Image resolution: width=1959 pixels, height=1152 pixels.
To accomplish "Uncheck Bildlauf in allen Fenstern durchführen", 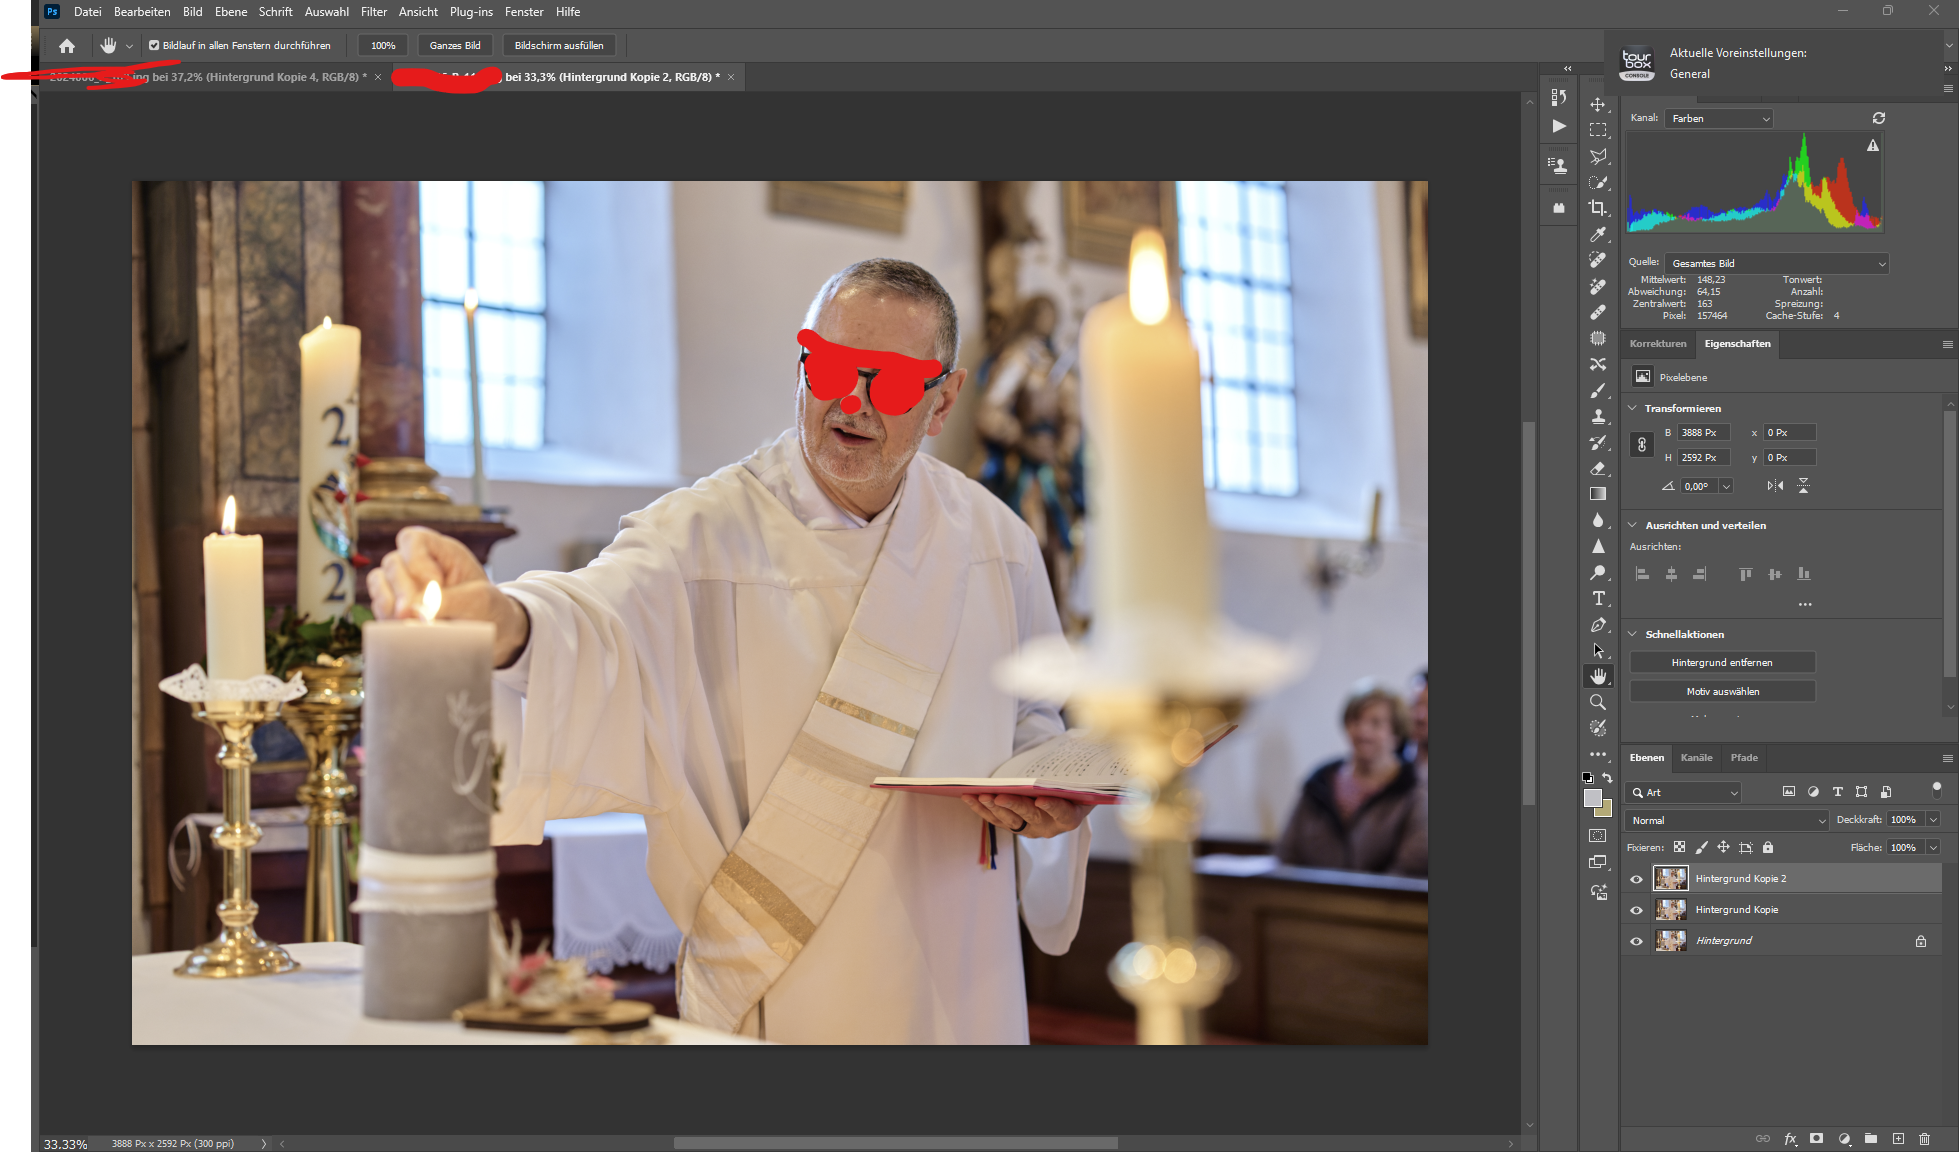I will (x=154, y=45).
